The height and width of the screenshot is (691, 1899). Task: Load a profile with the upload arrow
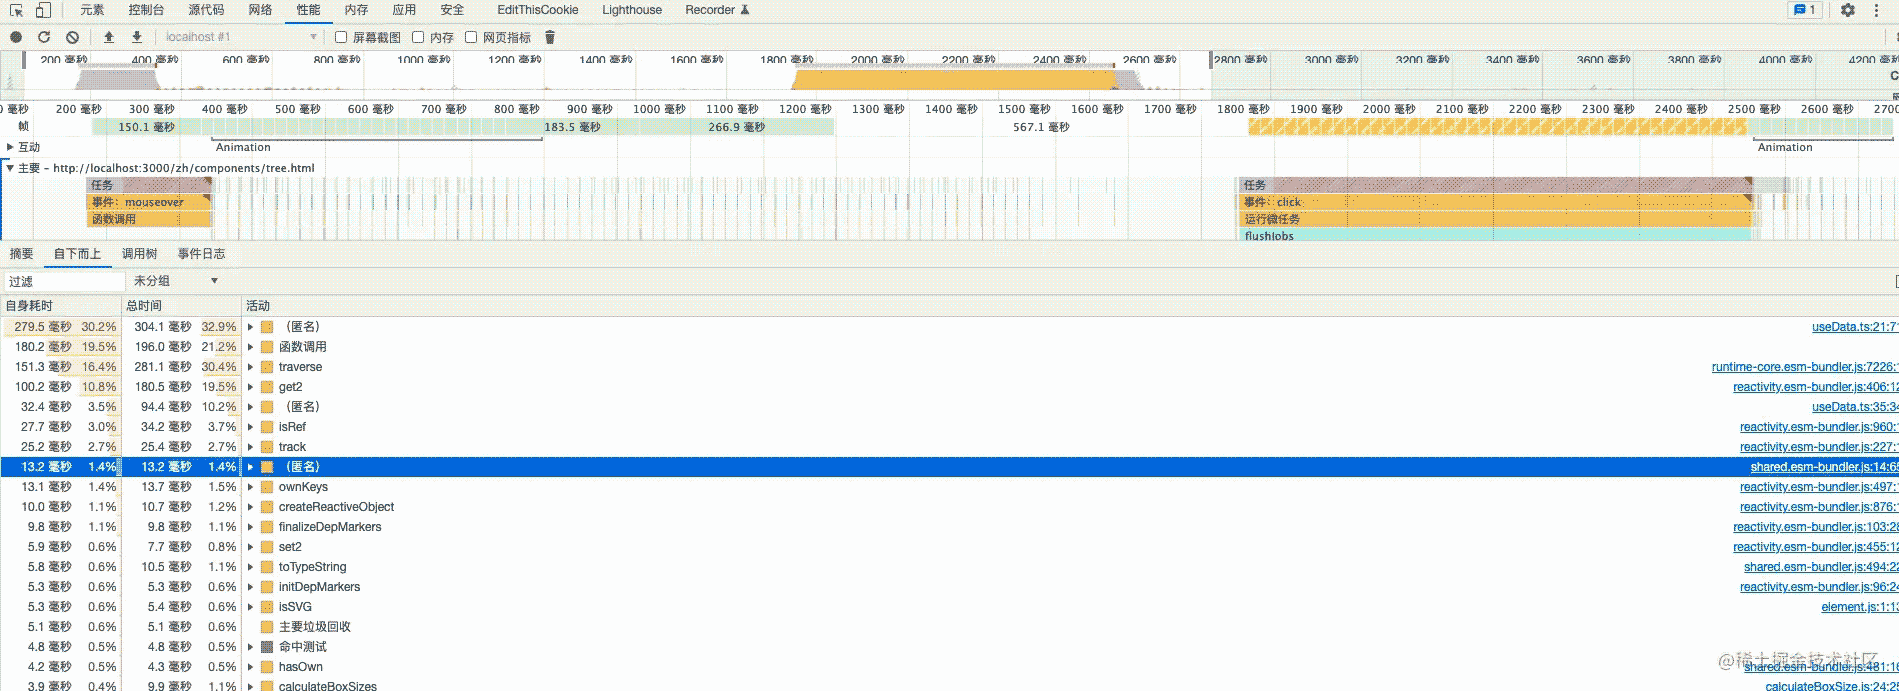[x=109, y=37]
